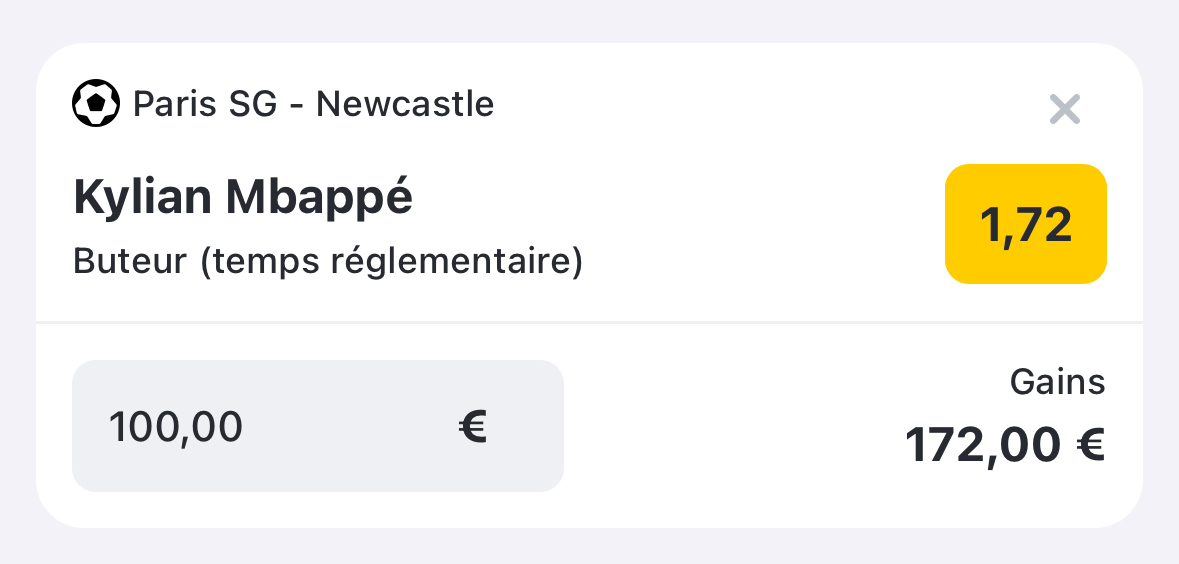
Task: Click the word Newcastle in the match header
Action: click(x=405, y=104)
